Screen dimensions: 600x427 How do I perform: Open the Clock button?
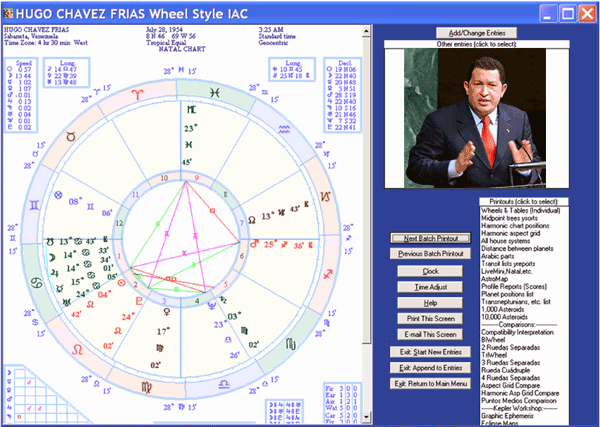tap(430, 270)
